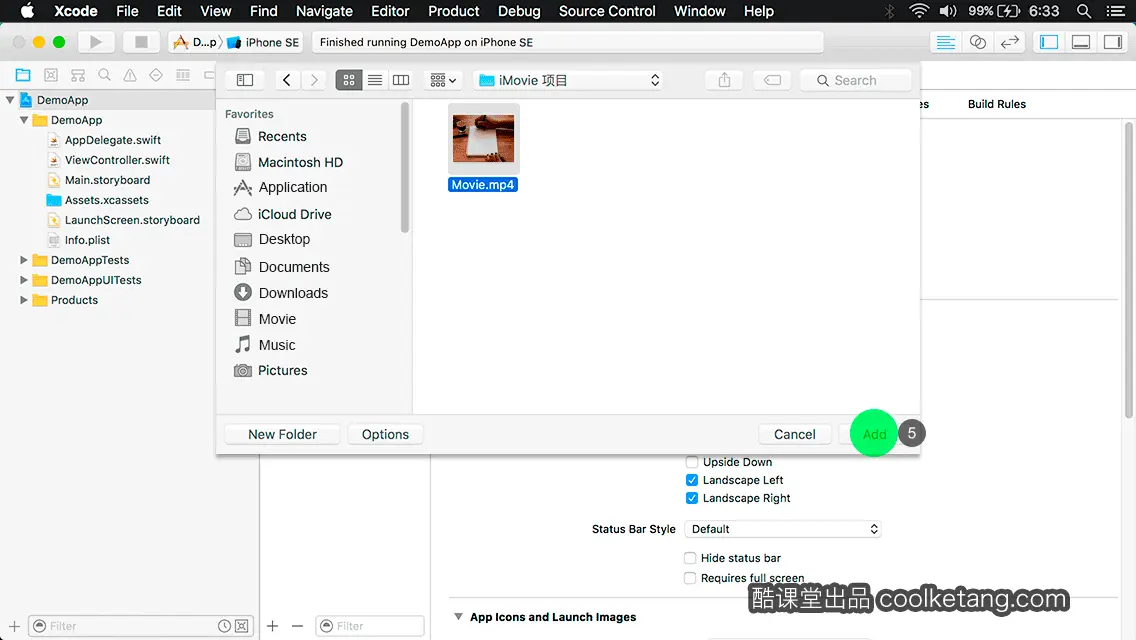
Task: Open Spotlight search in menu bar
Action: tap(1084, 11)
